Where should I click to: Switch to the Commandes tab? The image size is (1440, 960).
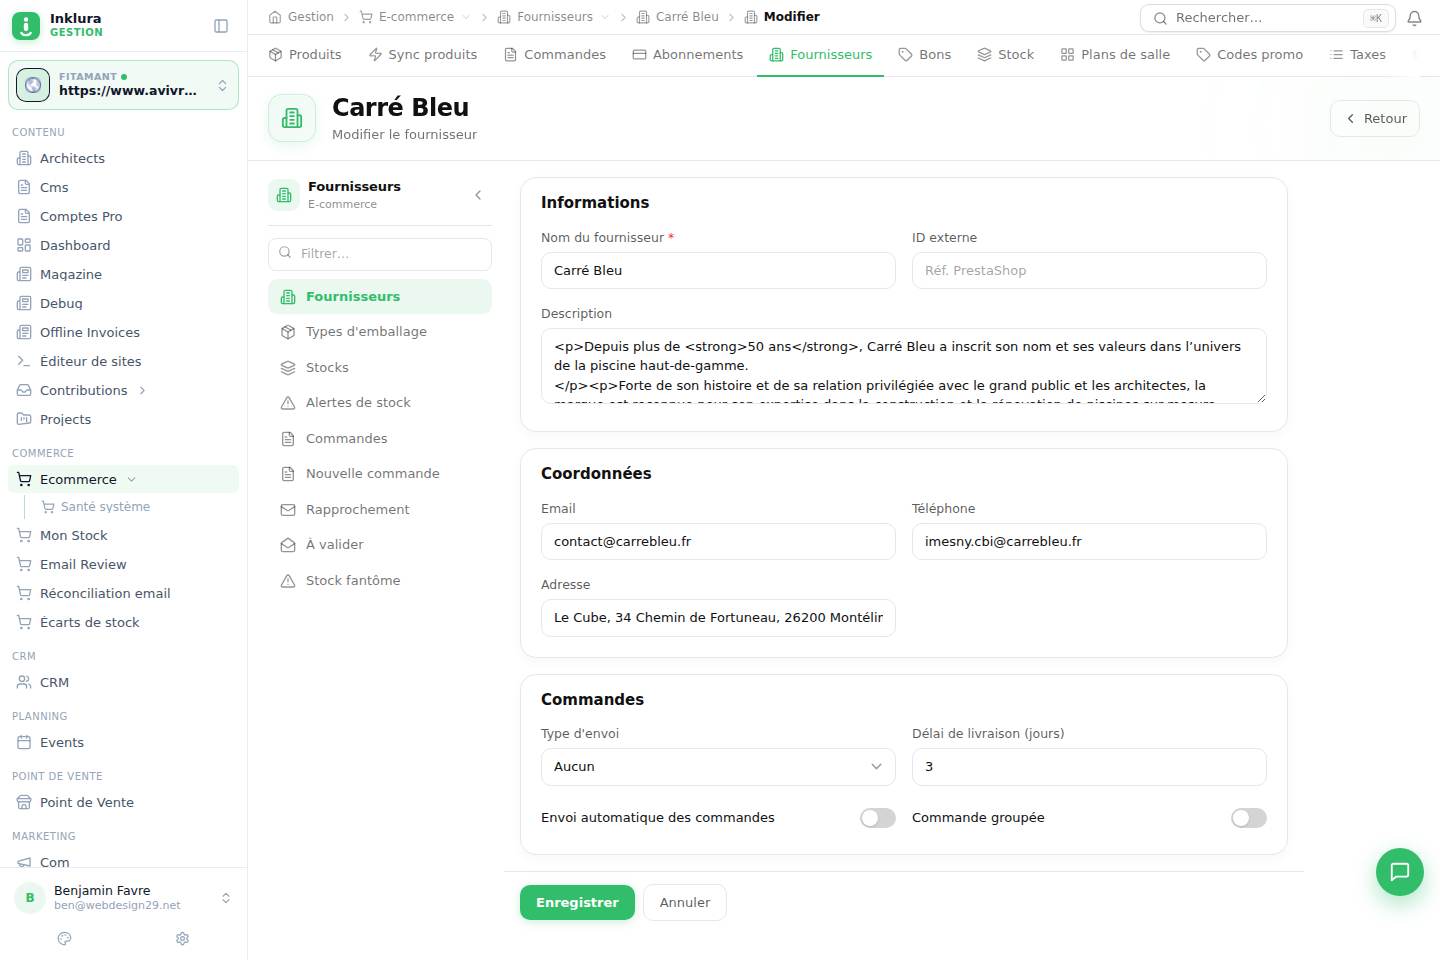coord(555,54)
